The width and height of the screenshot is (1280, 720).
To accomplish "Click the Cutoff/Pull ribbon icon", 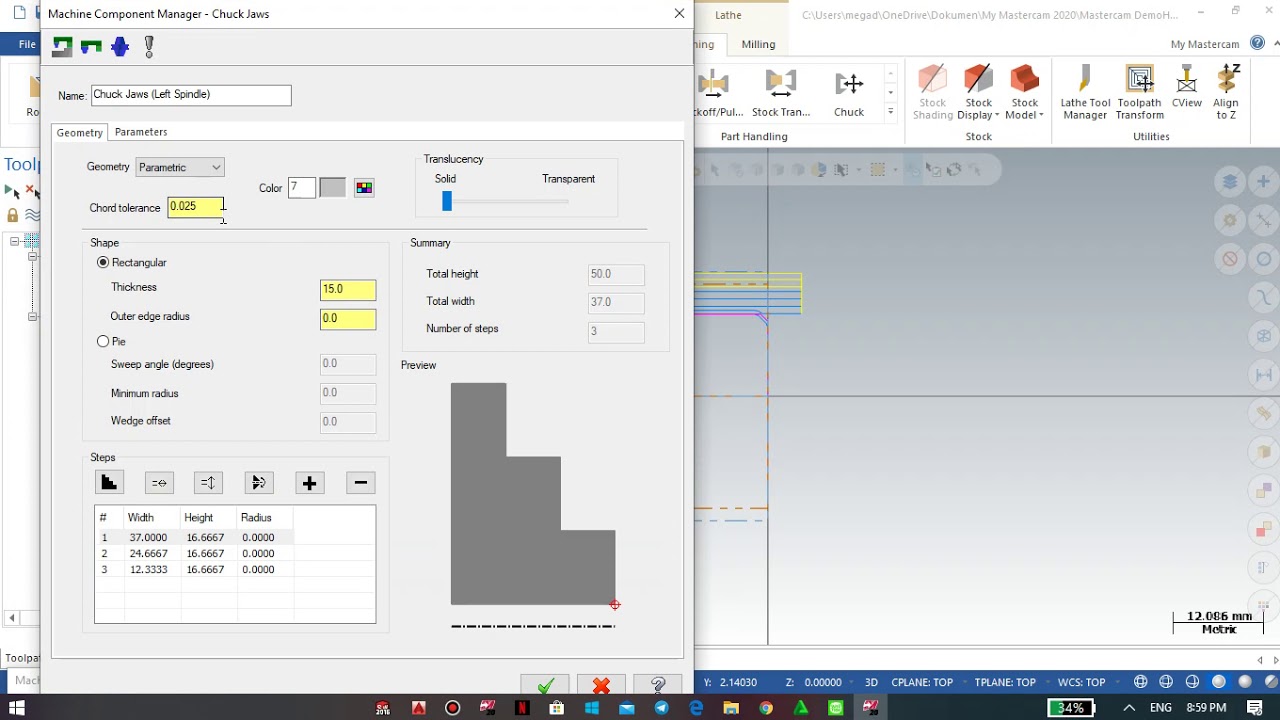I will click(715, 93).
